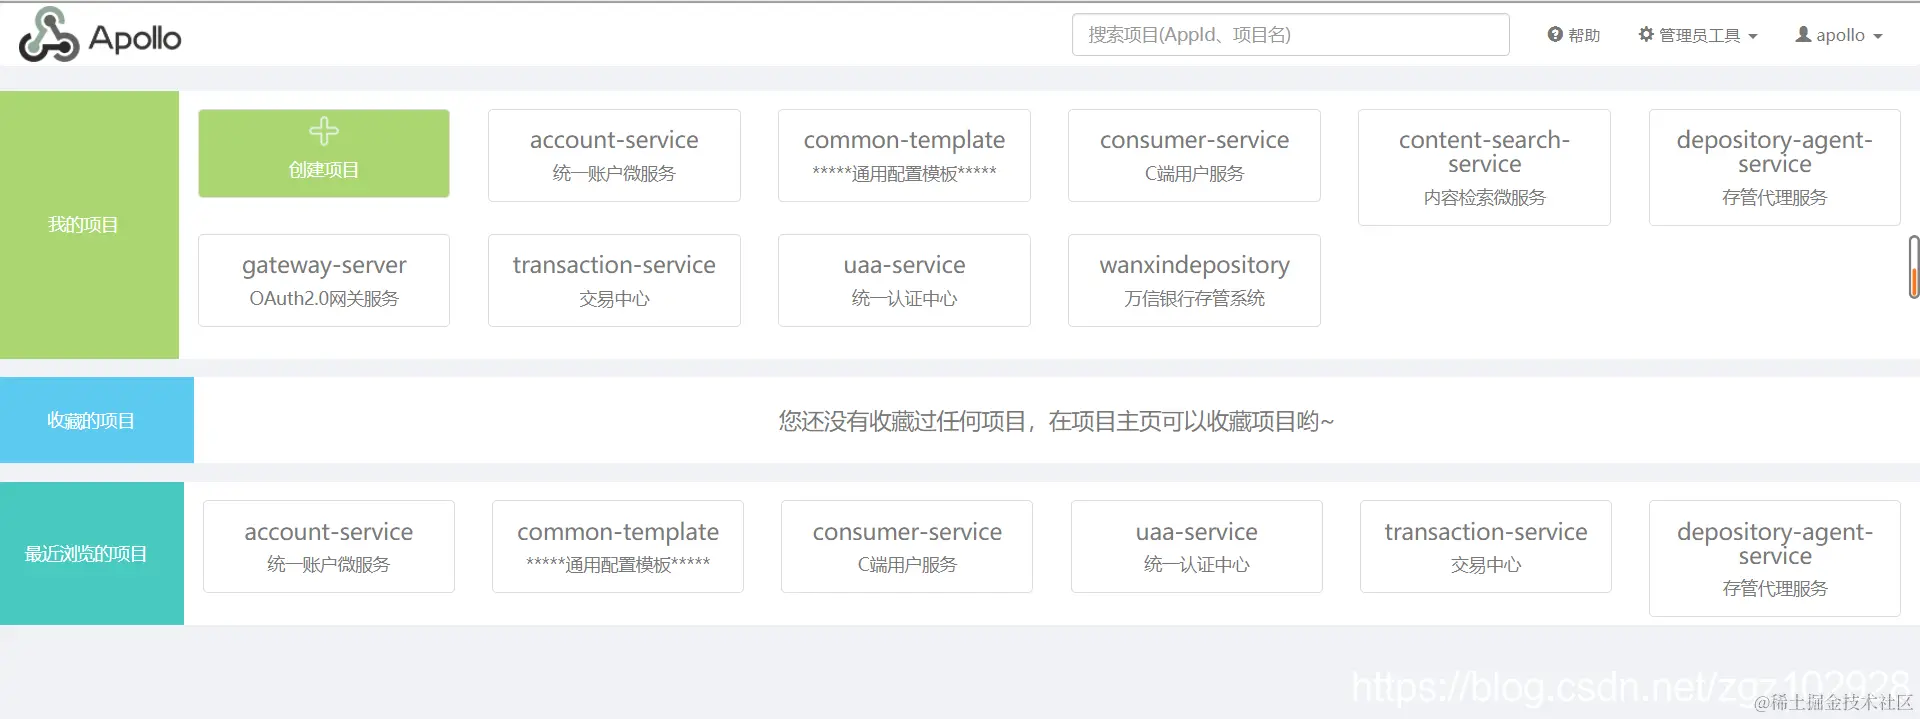1920x719 pixels.
Task: Open consumer-service in 最近浏览的项目
Action: click(x=907, y=546)
